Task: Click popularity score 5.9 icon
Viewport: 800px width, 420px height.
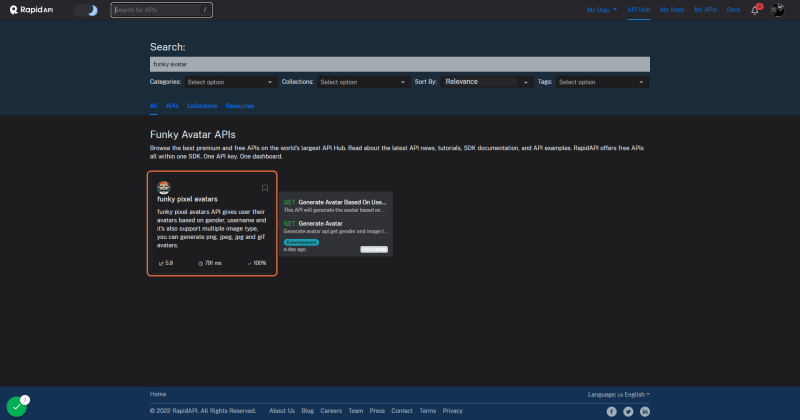Action: coord(161,263)
